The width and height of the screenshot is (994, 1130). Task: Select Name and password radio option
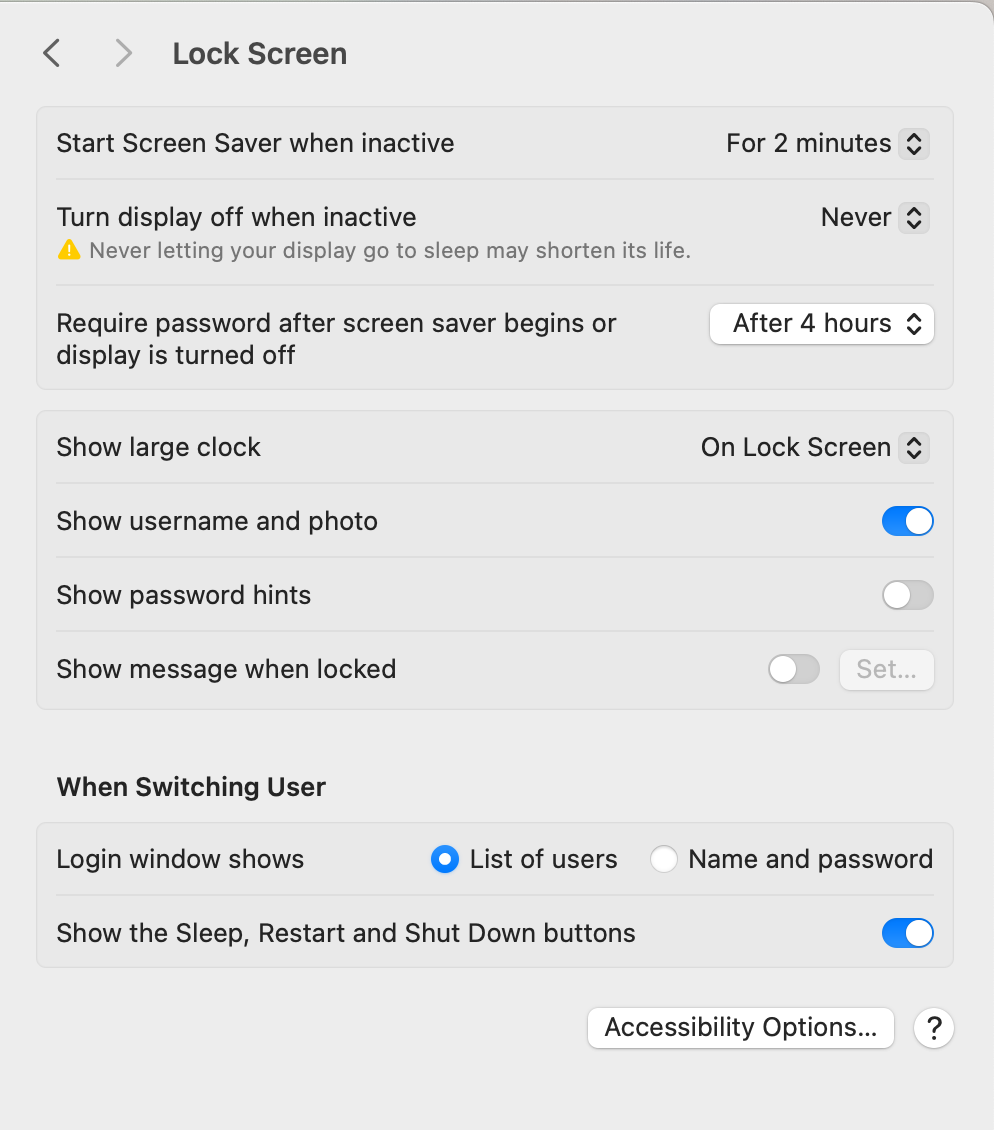pos(663,859)
